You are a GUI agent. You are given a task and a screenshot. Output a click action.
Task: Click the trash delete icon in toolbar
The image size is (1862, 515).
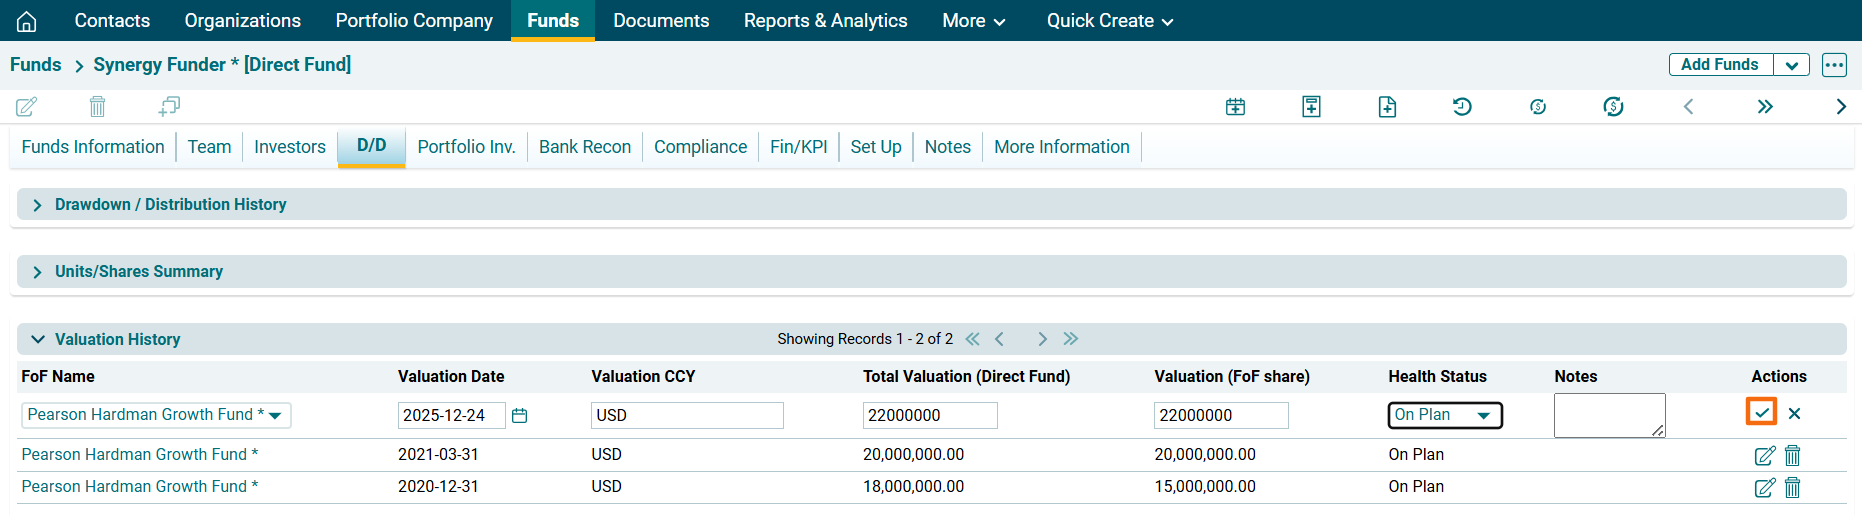pos(97,106)
